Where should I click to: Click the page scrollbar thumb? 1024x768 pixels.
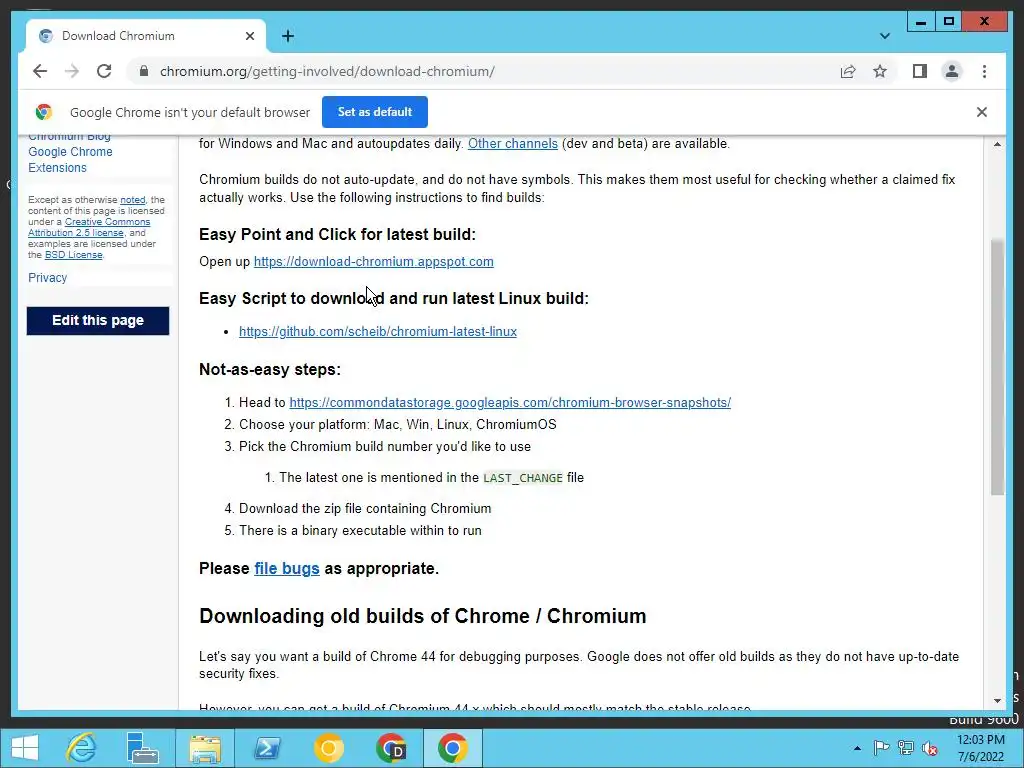[x=997, y=368]
